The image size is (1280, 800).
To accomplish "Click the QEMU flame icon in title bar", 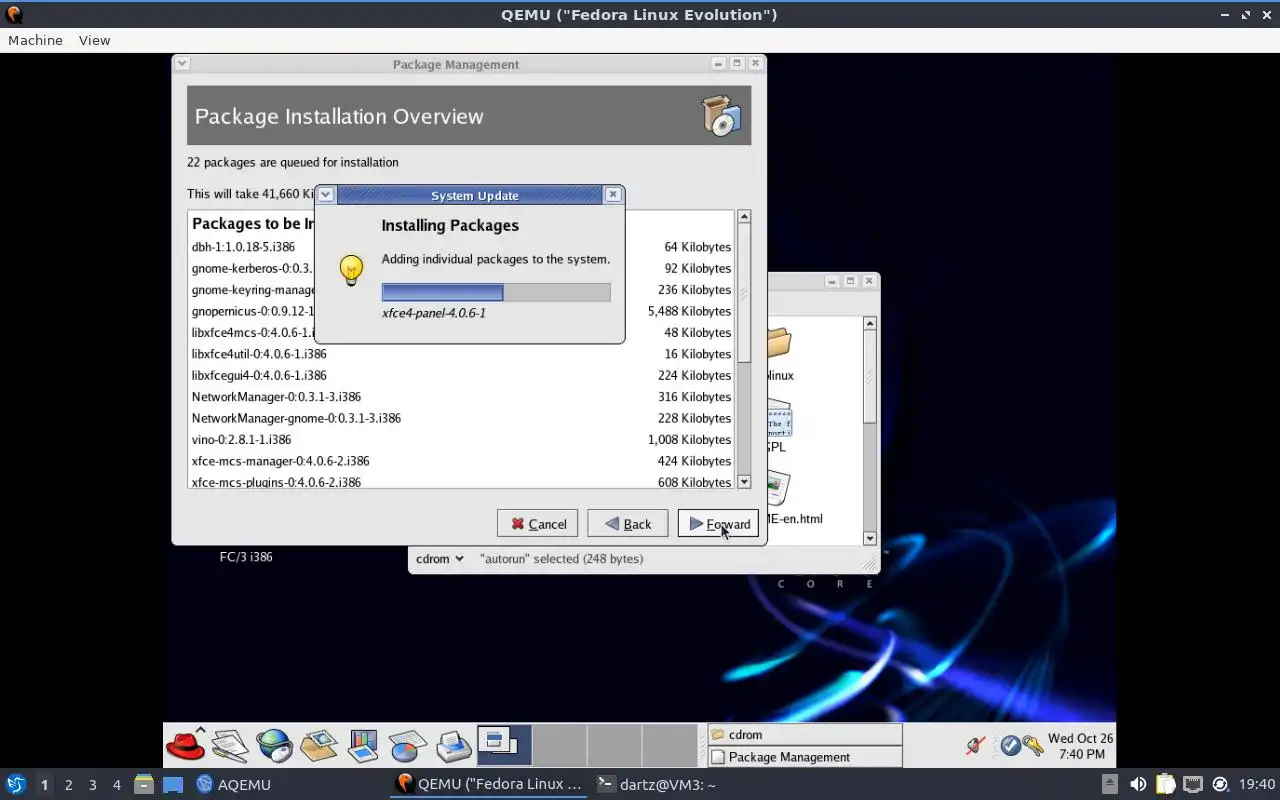I will pyautogui.click(x=14, y=15).
